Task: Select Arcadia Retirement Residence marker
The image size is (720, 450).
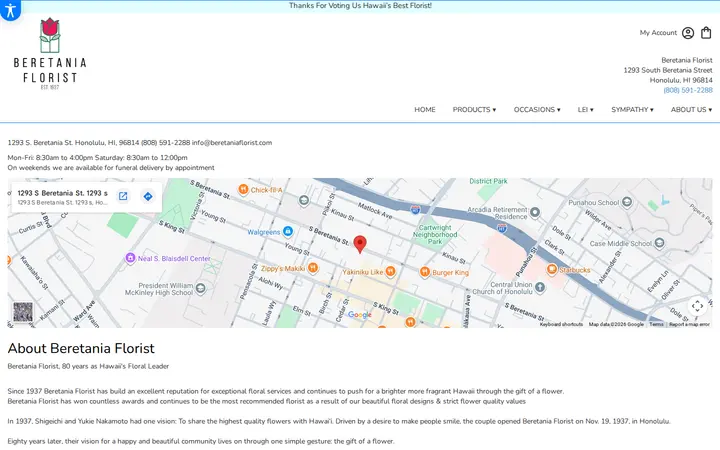Action: [x=535, y=212]
